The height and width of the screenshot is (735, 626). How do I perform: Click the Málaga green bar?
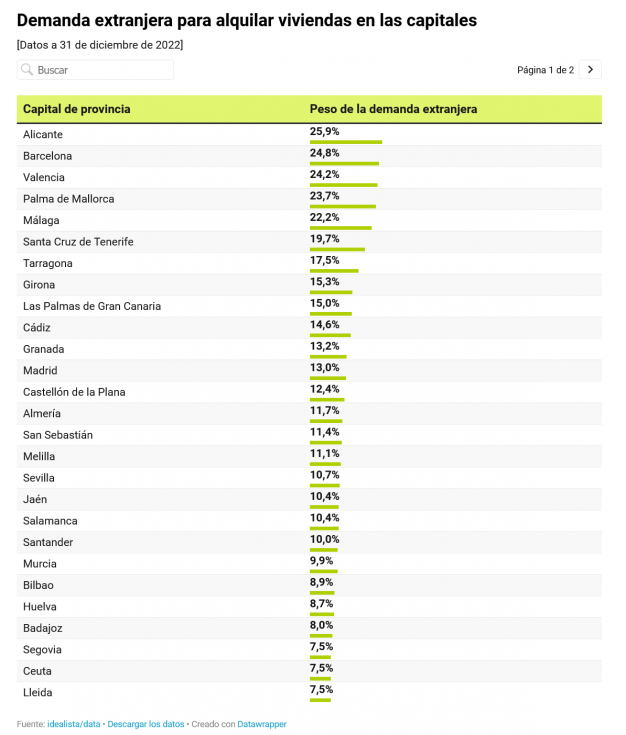coord(341,228)
